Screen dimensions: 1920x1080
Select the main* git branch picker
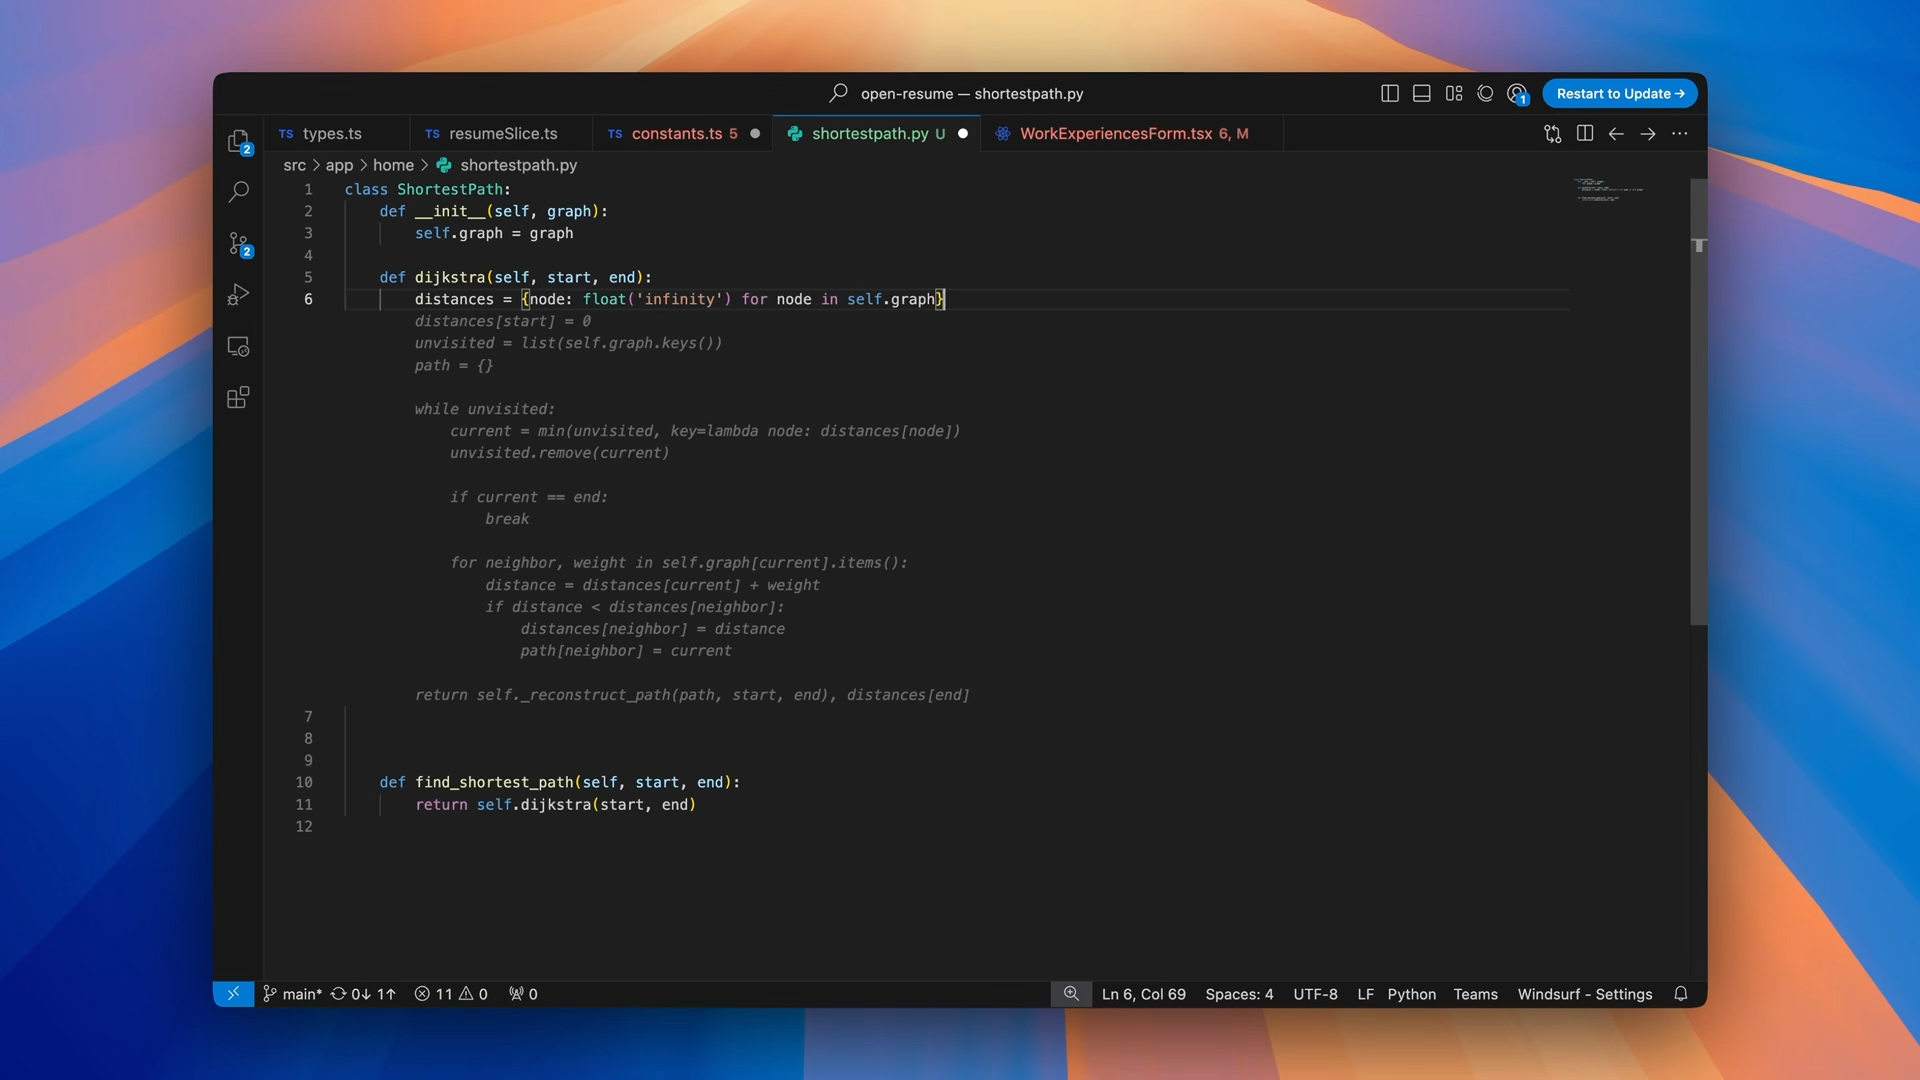pyautogui.click(x=293, y=994)
